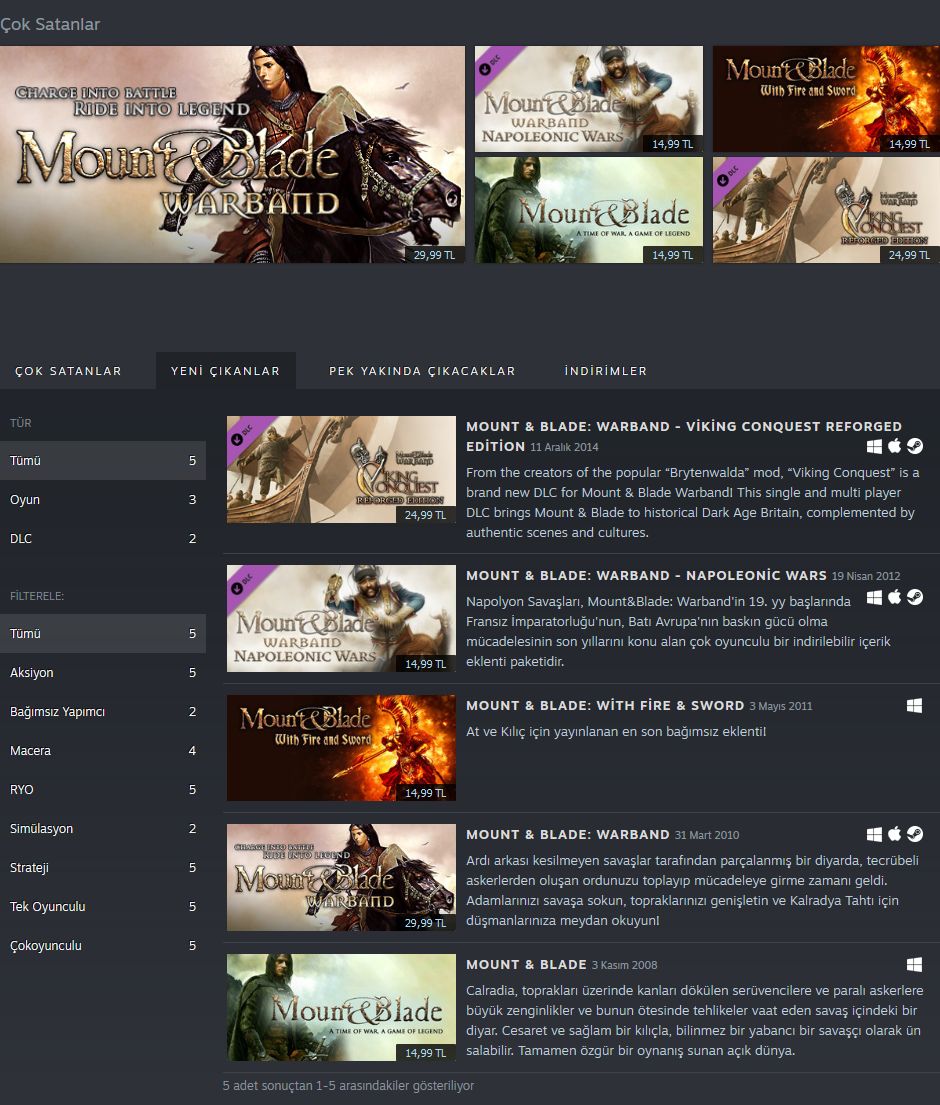This screenshot has width=940, height=1105.
Task: Click Napoleonic Wars list thumbnail
Action: 341,618
